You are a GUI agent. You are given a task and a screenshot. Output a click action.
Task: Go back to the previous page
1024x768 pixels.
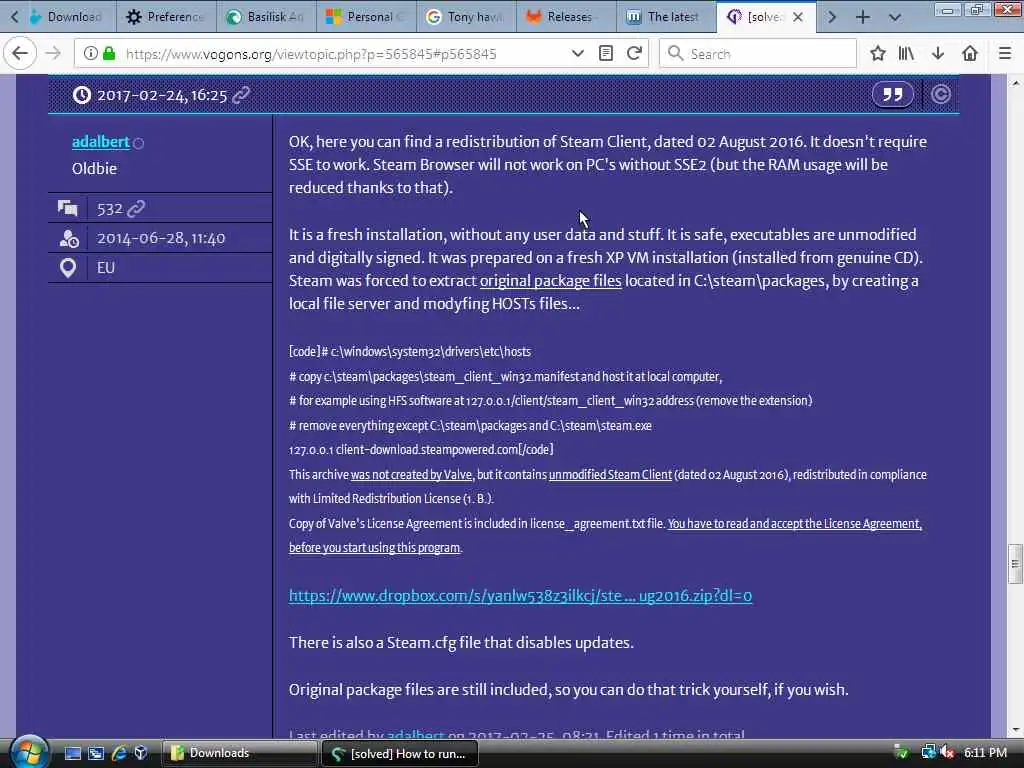pos(20,54)
